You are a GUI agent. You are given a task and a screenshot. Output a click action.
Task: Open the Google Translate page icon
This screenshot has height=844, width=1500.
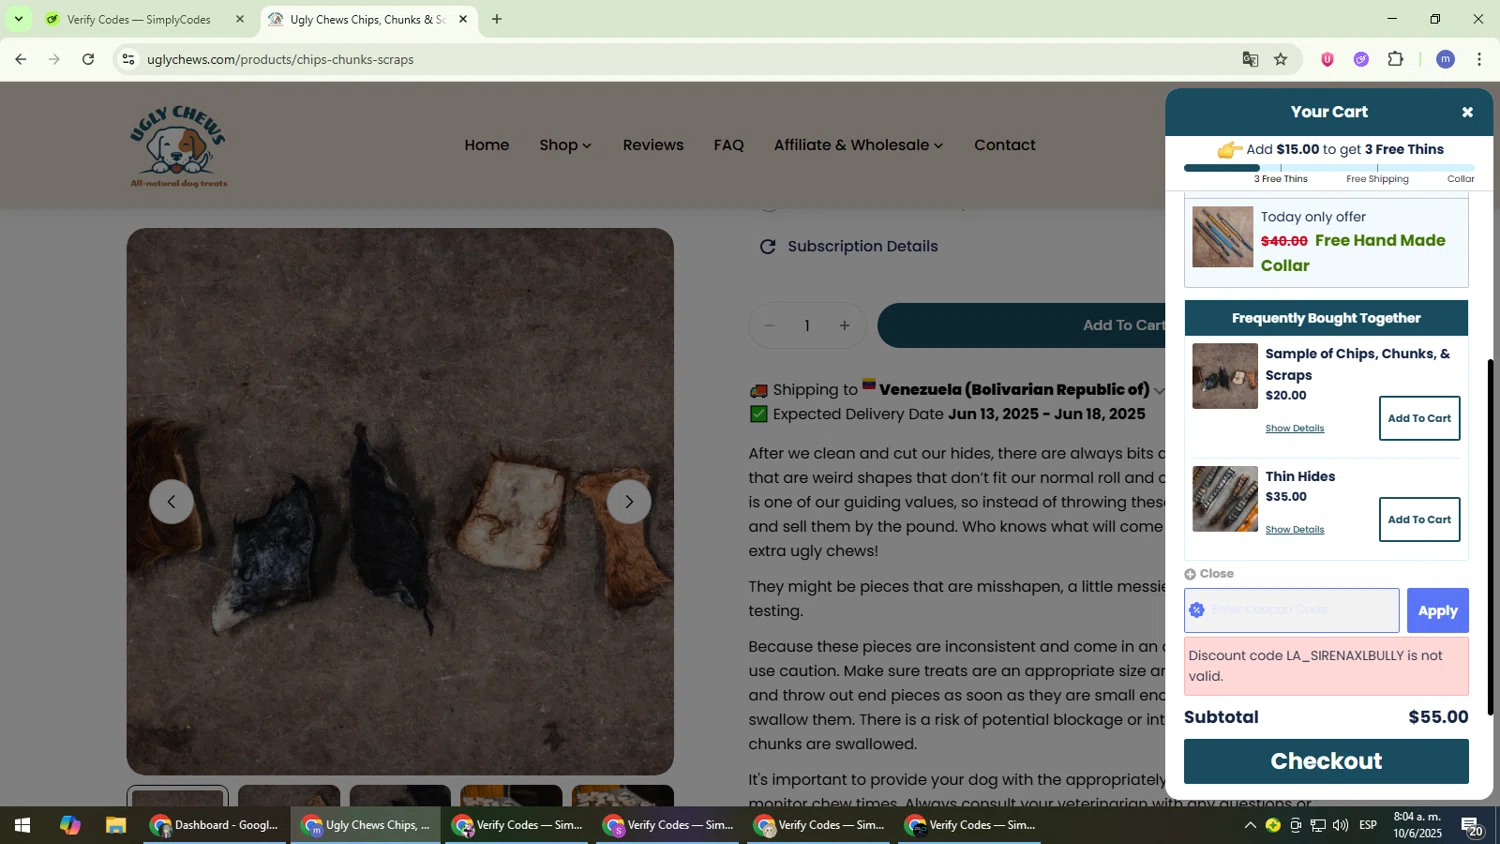click(1250, 60)
